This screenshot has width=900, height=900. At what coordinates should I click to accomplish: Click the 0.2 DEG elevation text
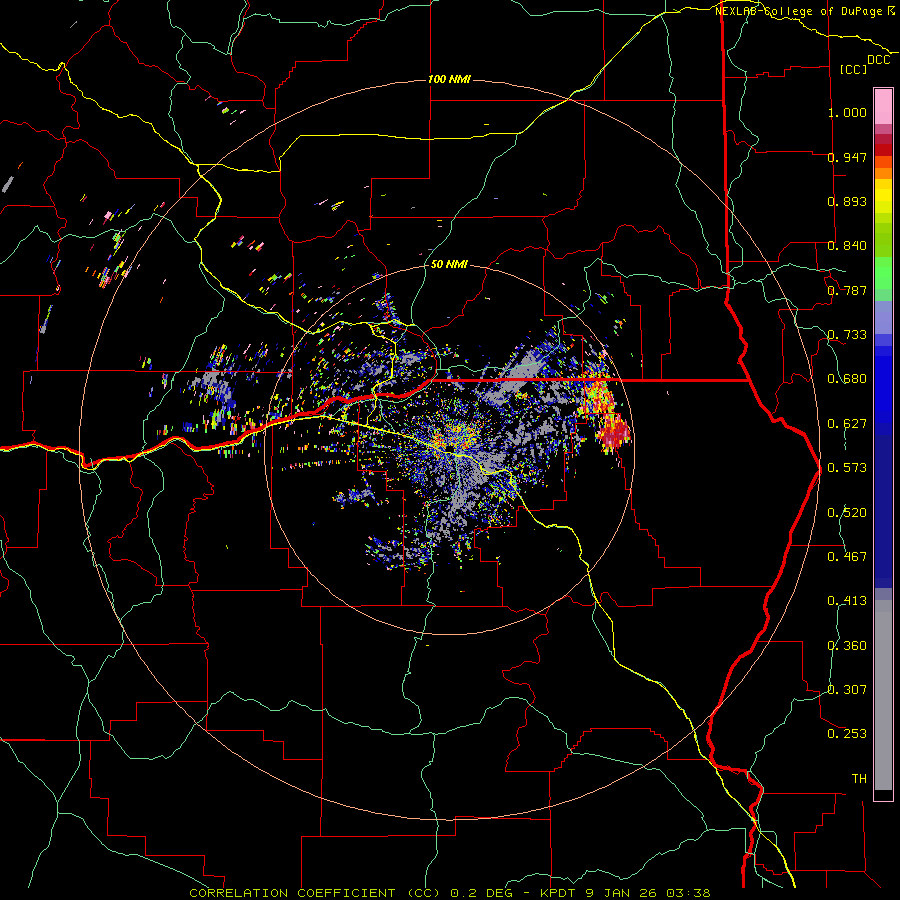point(481,893)
